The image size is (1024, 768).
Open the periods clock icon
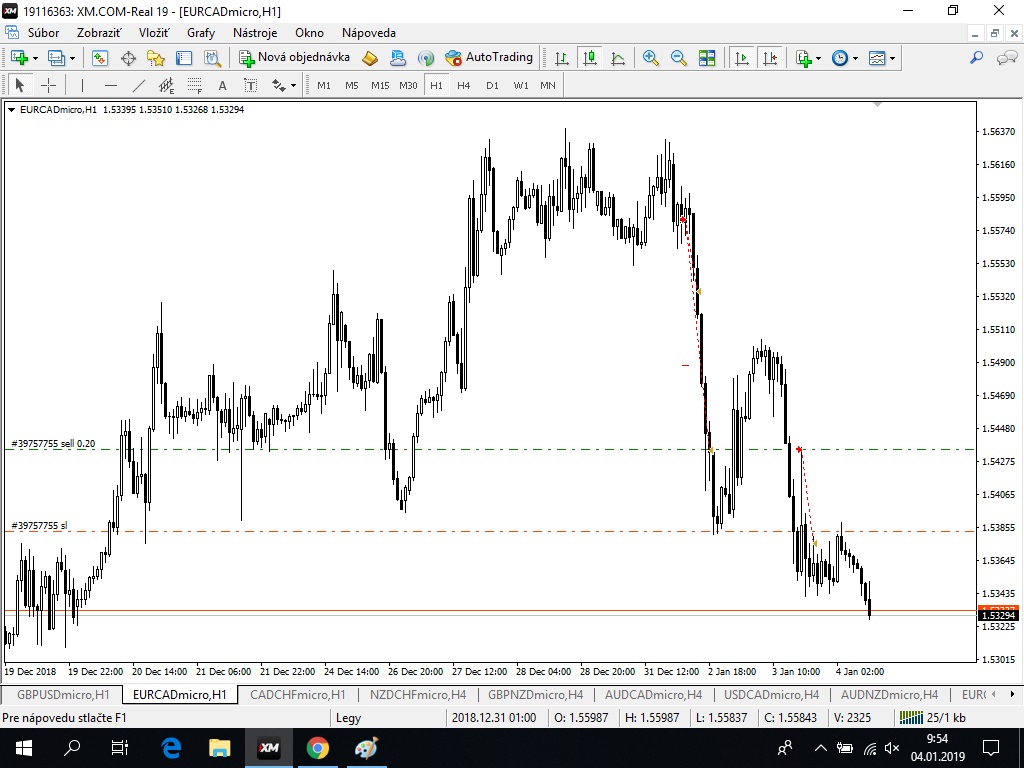pyautogui.click(x=840, y=58)
